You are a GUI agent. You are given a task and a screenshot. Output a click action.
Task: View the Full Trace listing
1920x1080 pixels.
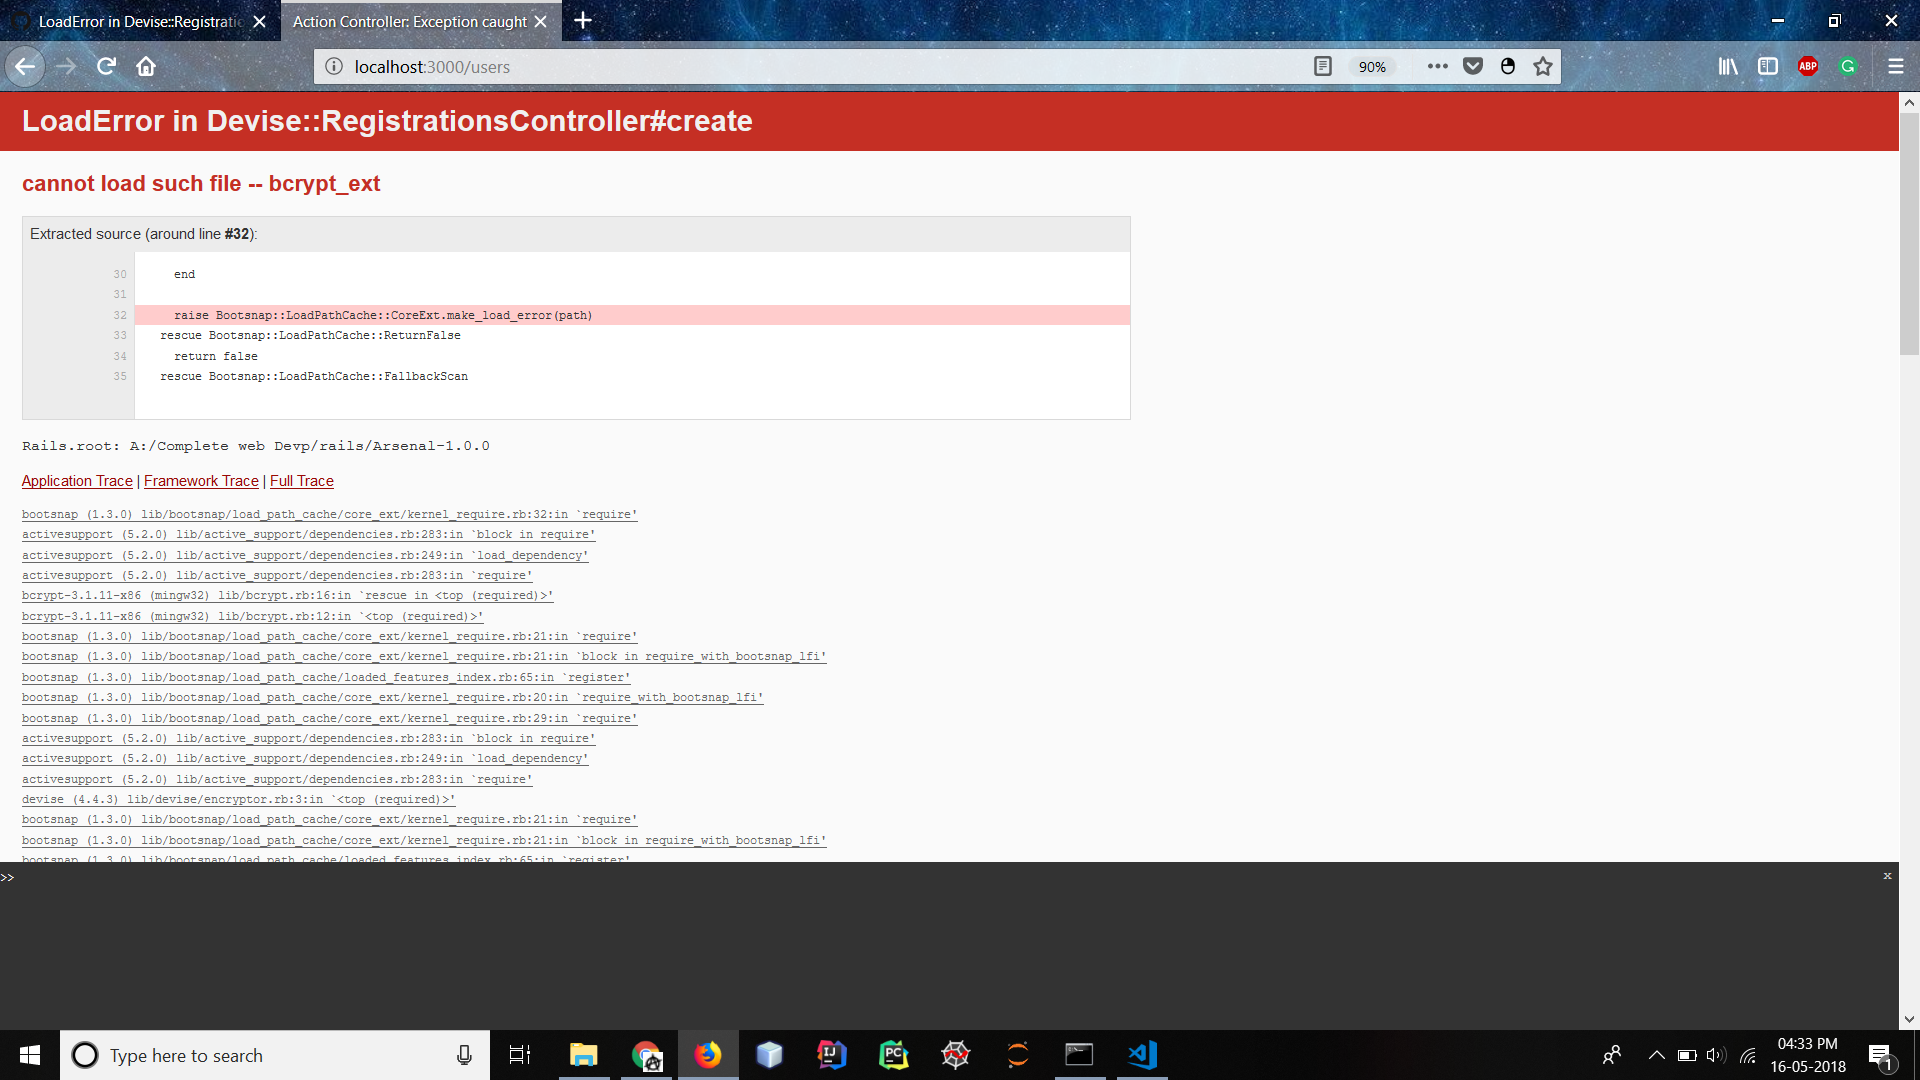tap(301, 481)
